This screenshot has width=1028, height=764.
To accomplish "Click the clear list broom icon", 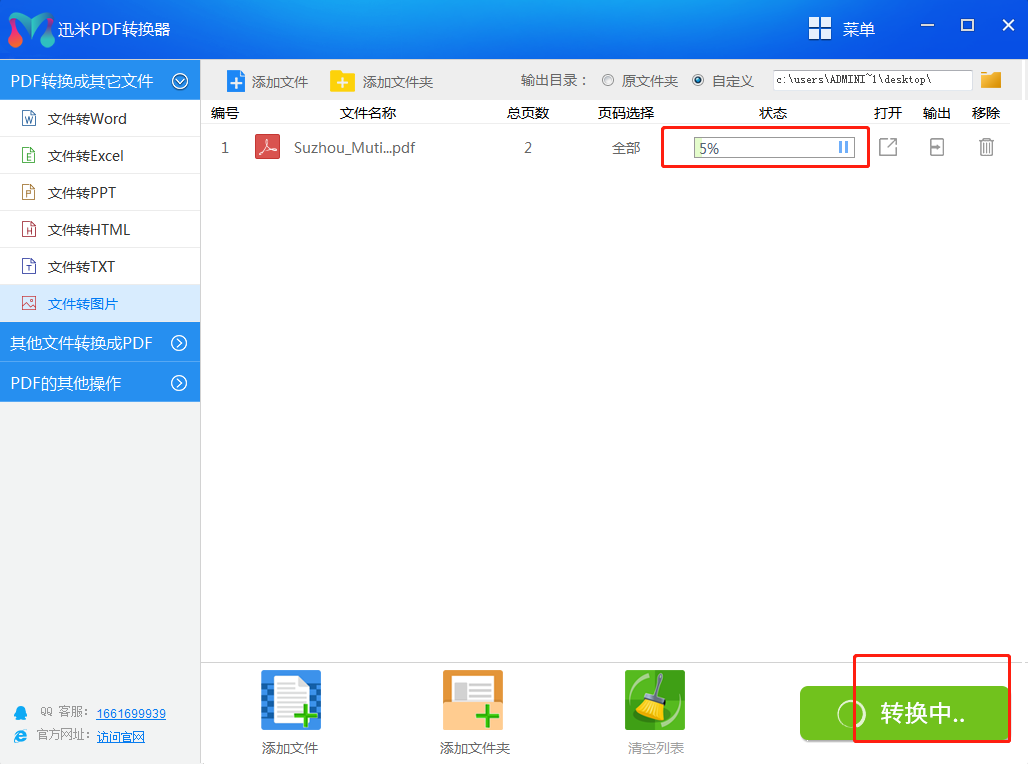I will click(x=655, y=700).
